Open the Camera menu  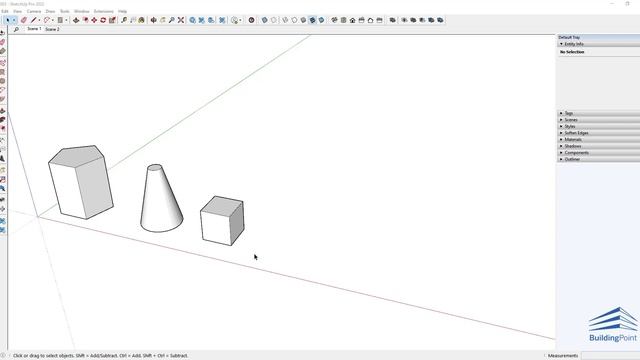[34, 11]
